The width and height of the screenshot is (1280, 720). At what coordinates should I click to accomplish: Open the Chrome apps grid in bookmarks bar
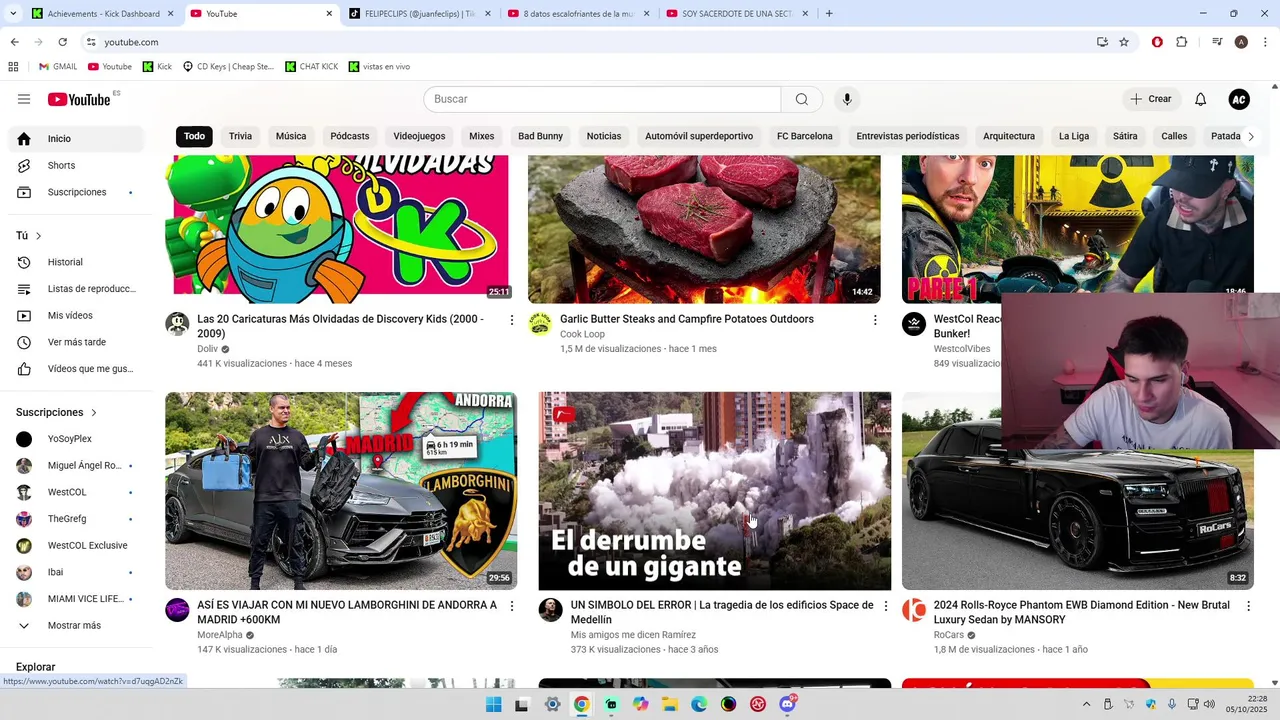coord(13,67)
